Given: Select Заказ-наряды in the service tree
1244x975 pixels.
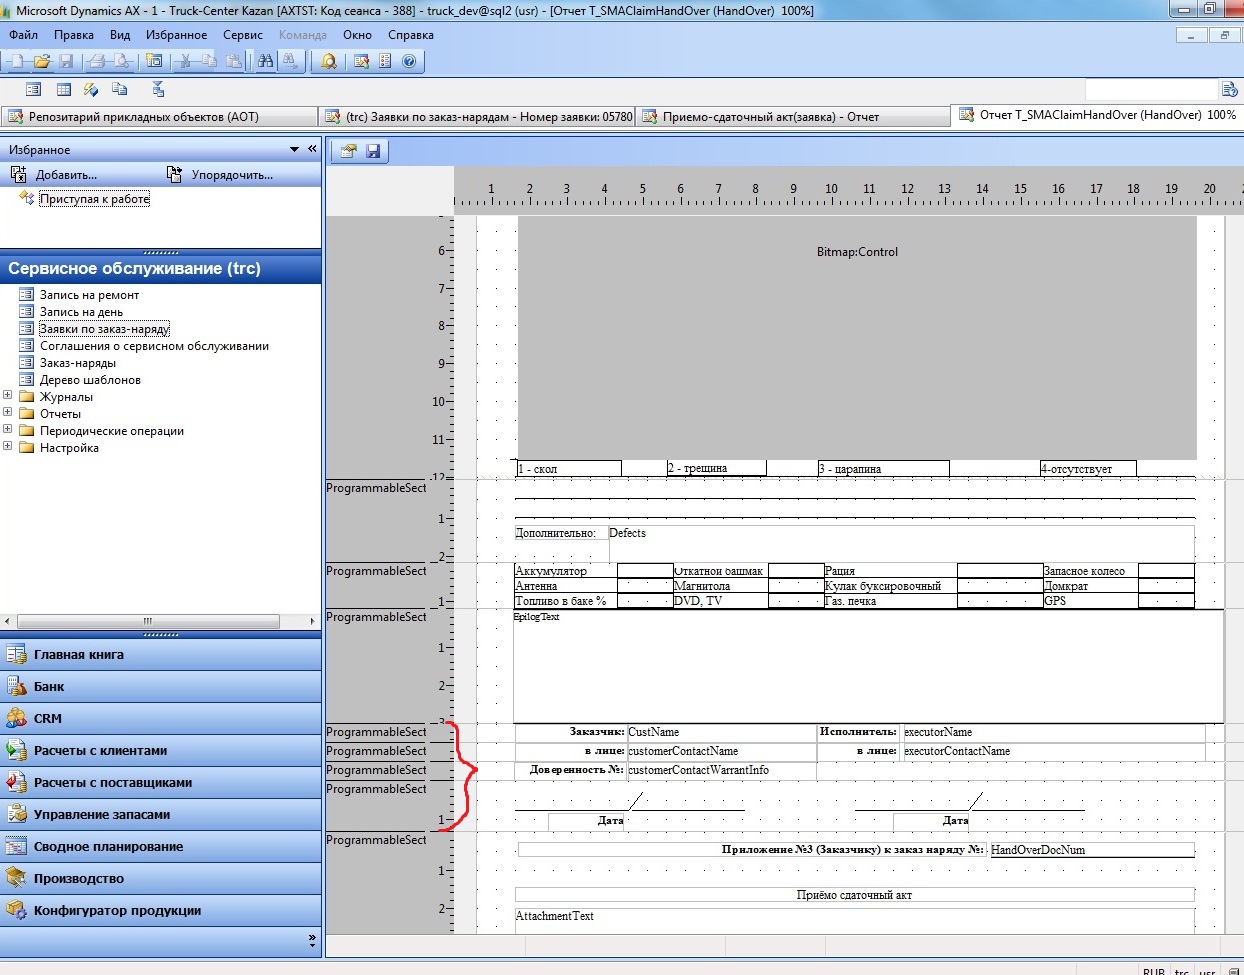Looking at the screenshot, I should click(x=78, y=363).
